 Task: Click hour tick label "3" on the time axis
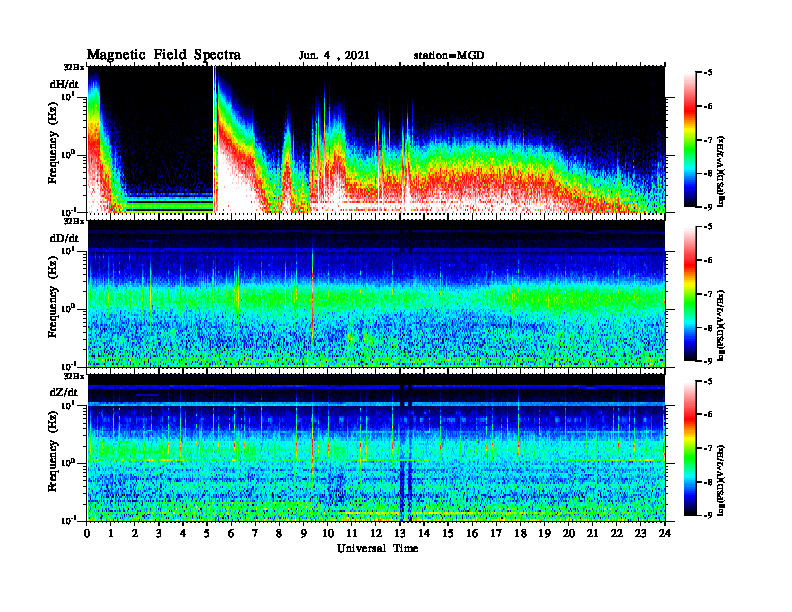pyautogui.click(x=160, y=533)
